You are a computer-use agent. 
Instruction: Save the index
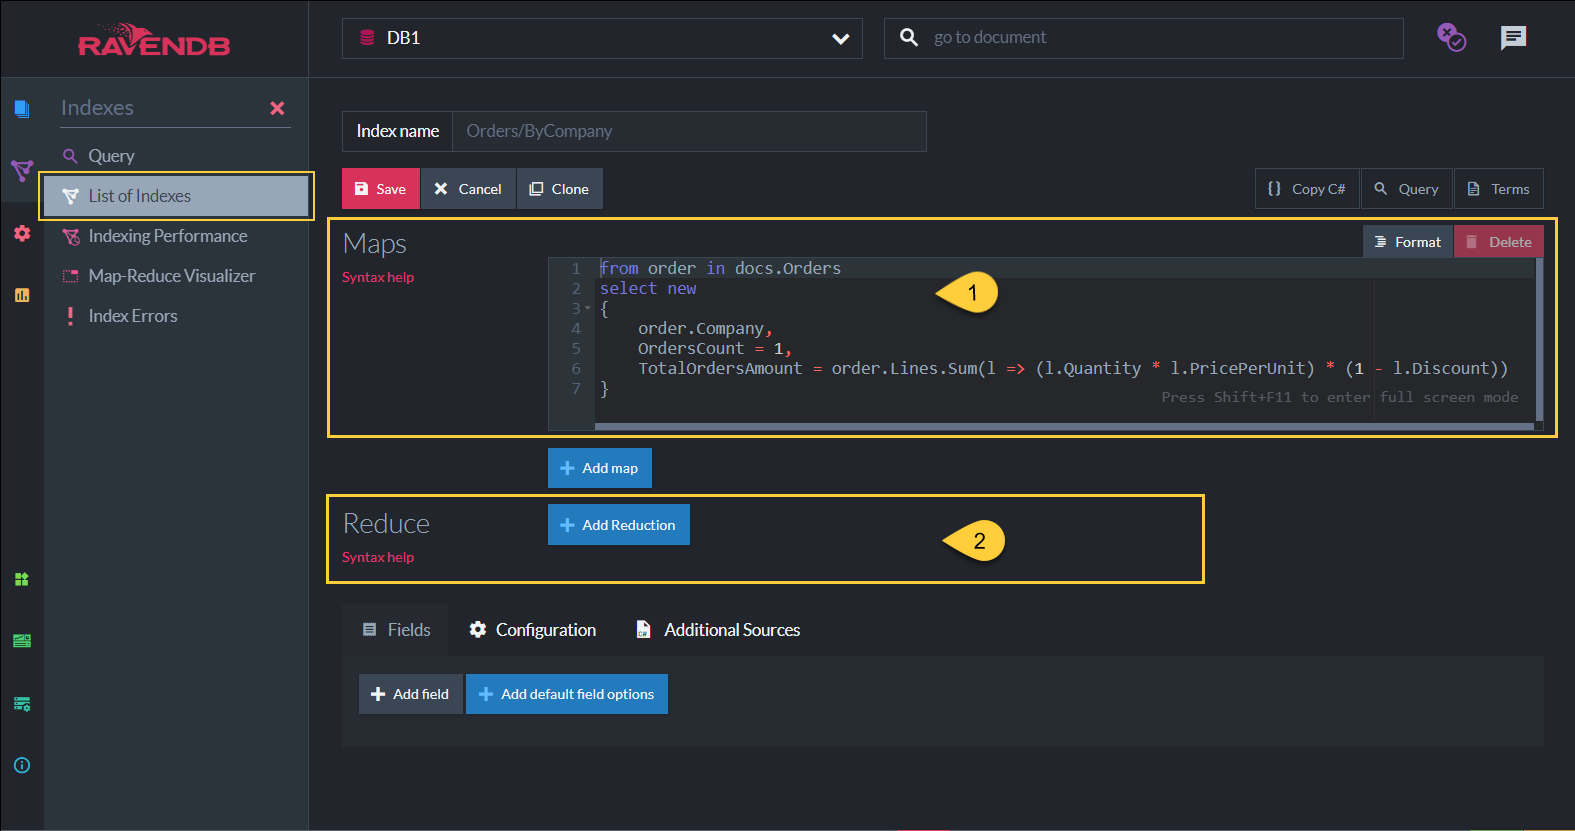381,189
